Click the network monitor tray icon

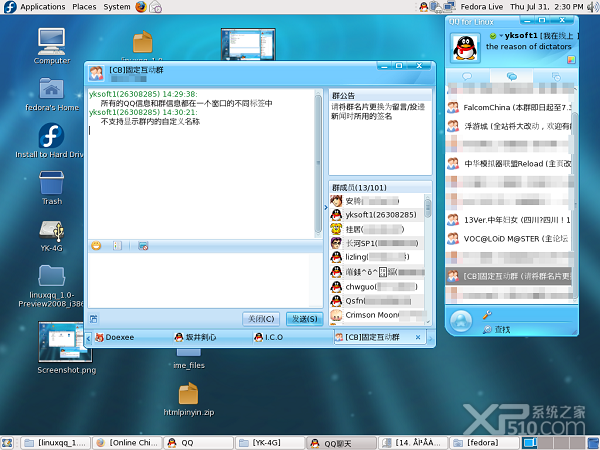point(449,7)
